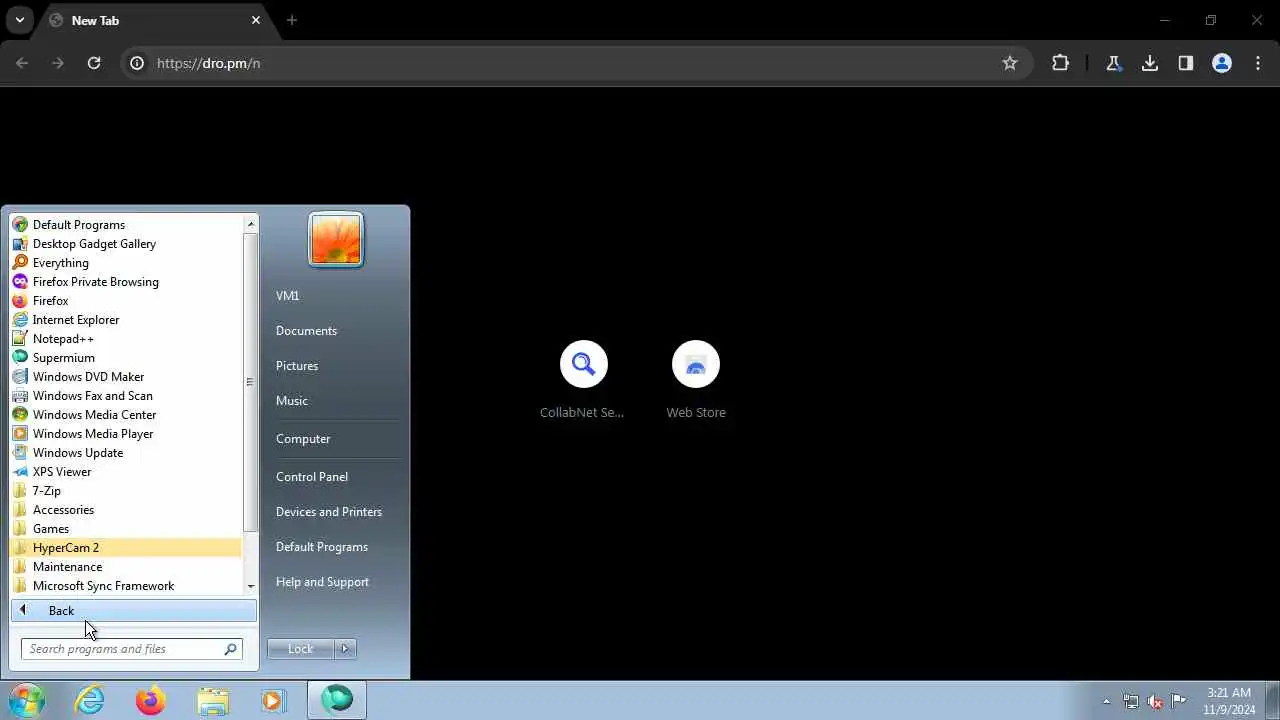This screenshot has width=1280, height=720.
Task: Open the tab search dropdown
Action: coord(19,20)
